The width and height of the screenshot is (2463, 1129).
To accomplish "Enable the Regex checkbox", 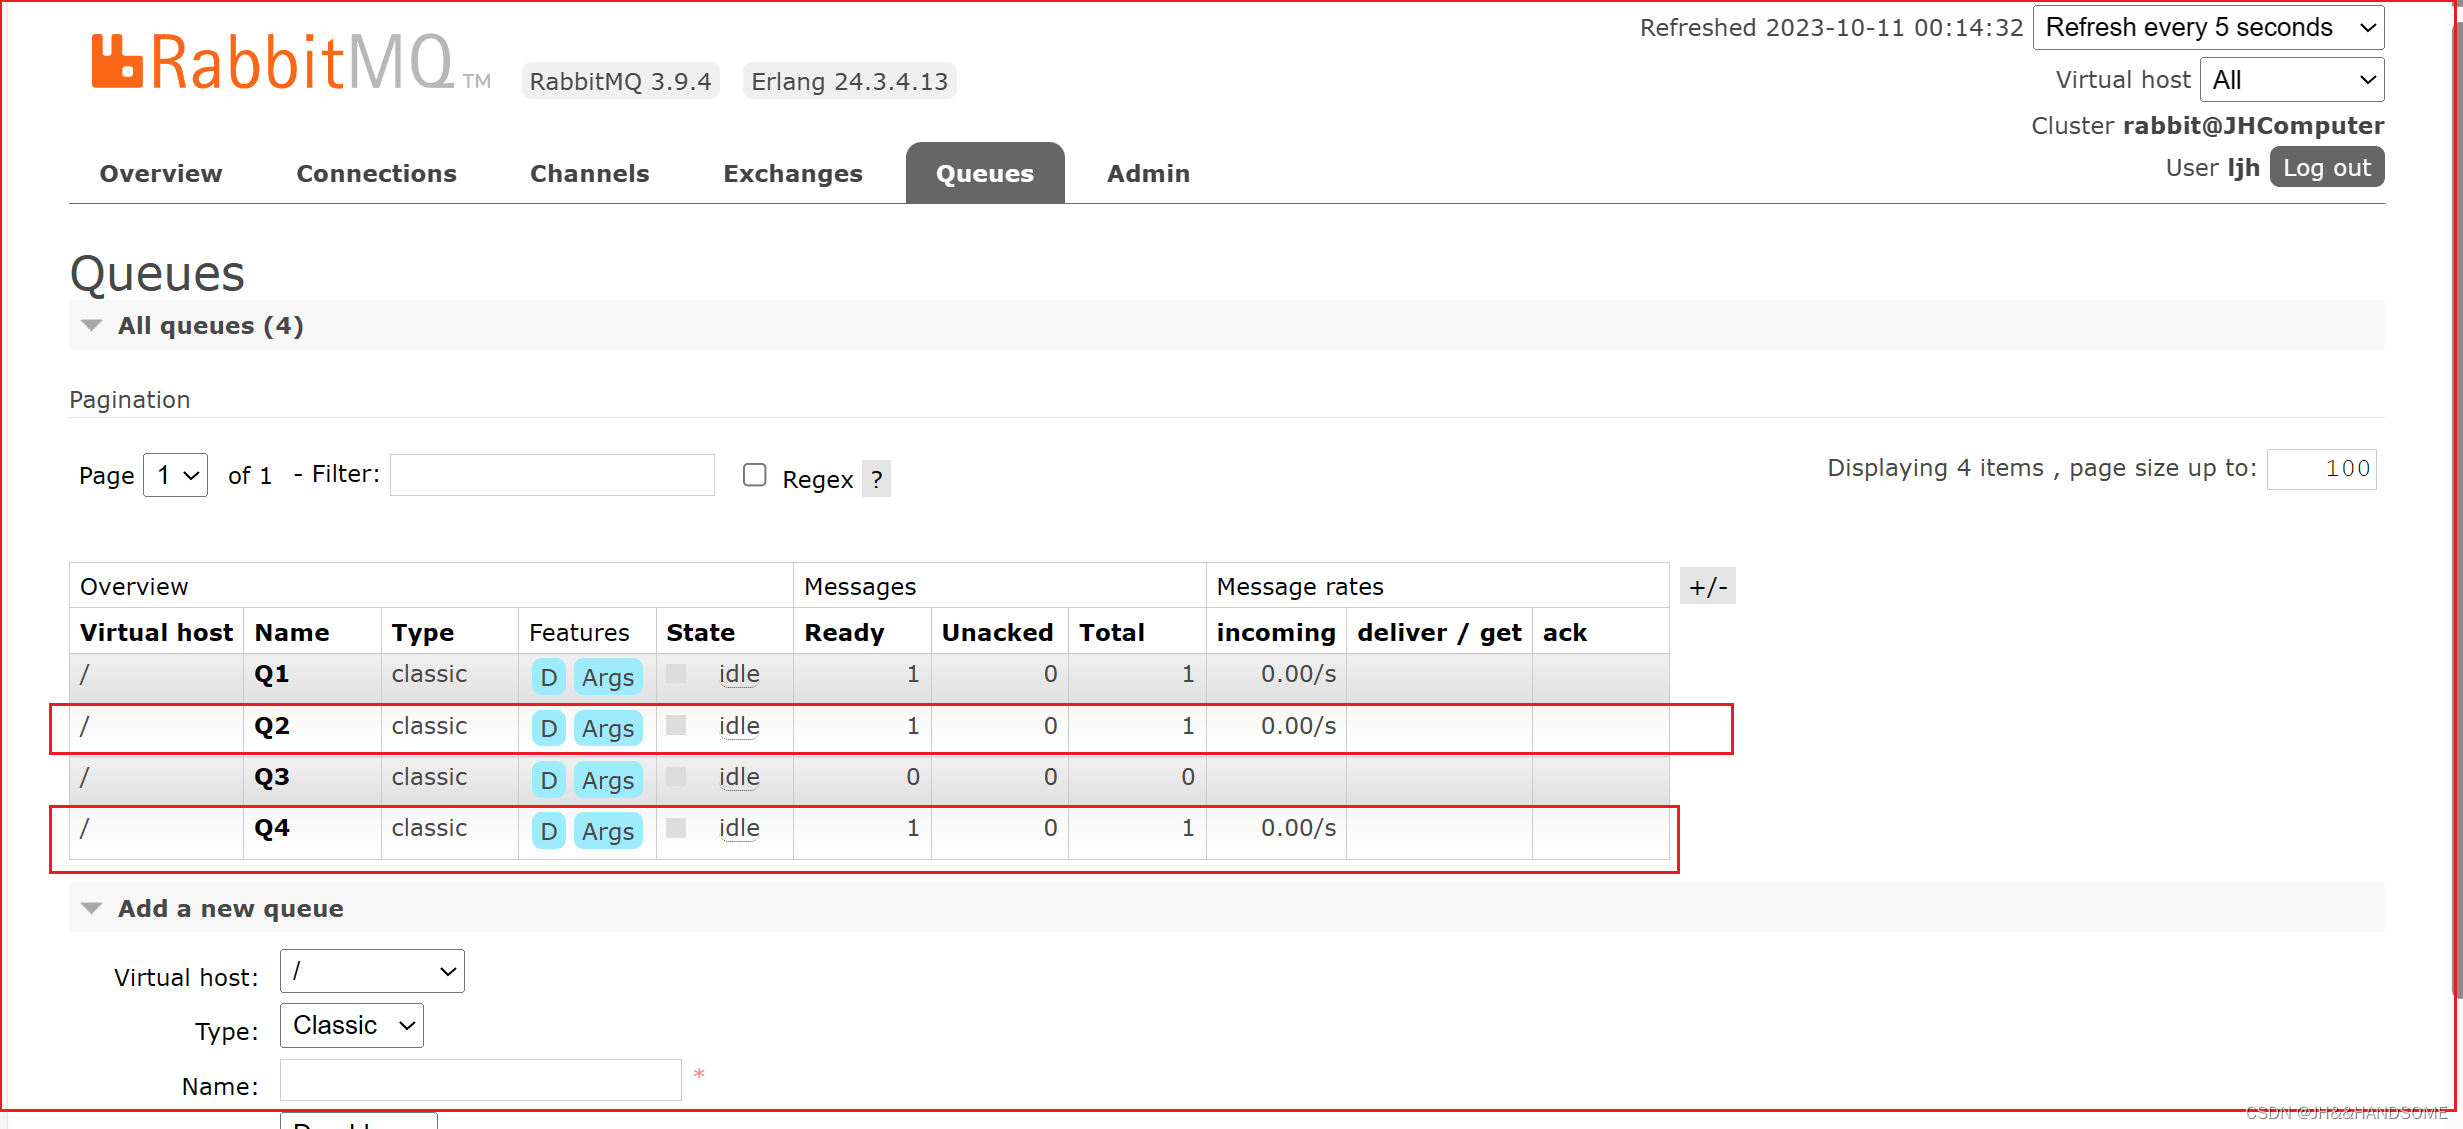I will (755, 475).
